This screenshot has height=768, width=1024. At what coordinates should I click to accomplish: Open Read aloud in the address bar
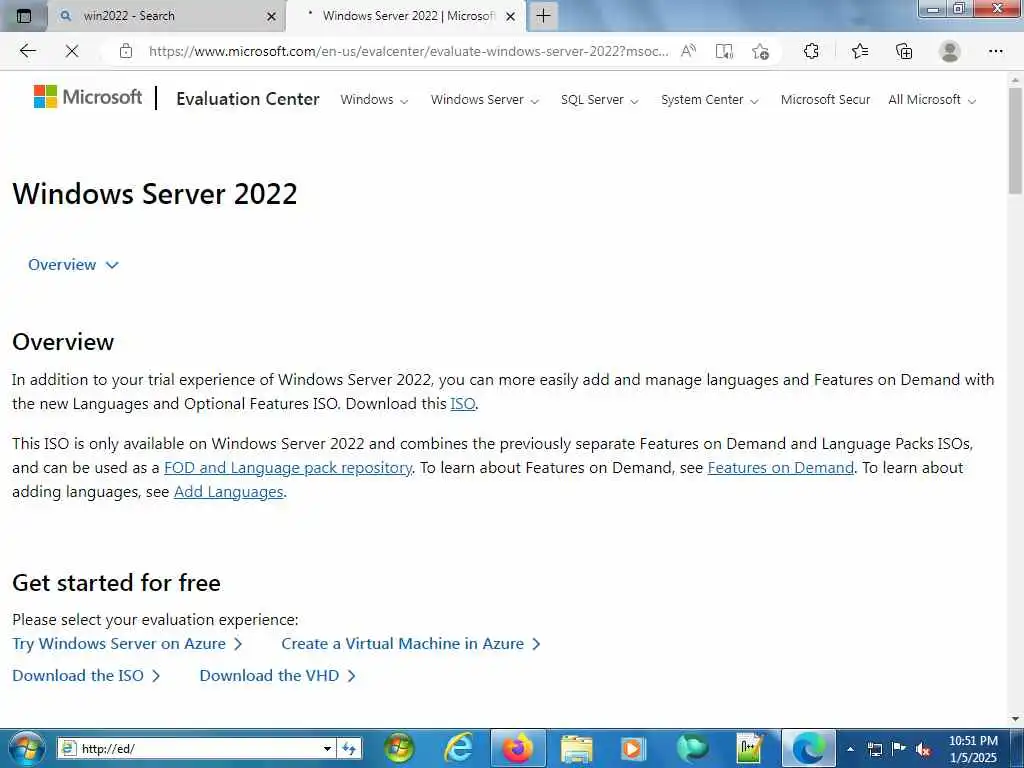688,51
